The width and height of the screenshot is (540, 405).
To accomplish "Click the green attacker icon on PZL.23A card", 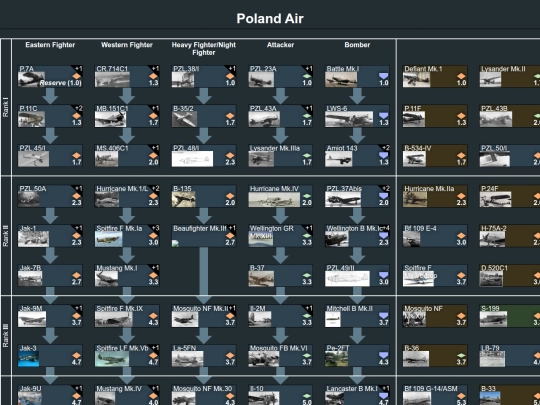I will pos(307,76).
